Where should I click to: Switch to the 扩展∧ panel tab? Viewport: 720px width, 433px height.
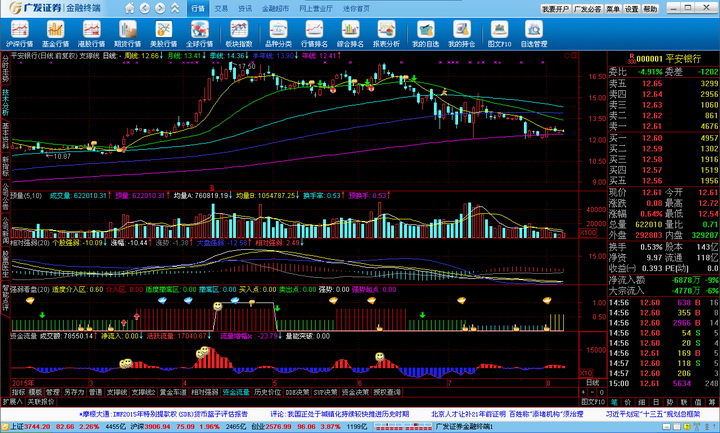(x=12, y=402)
